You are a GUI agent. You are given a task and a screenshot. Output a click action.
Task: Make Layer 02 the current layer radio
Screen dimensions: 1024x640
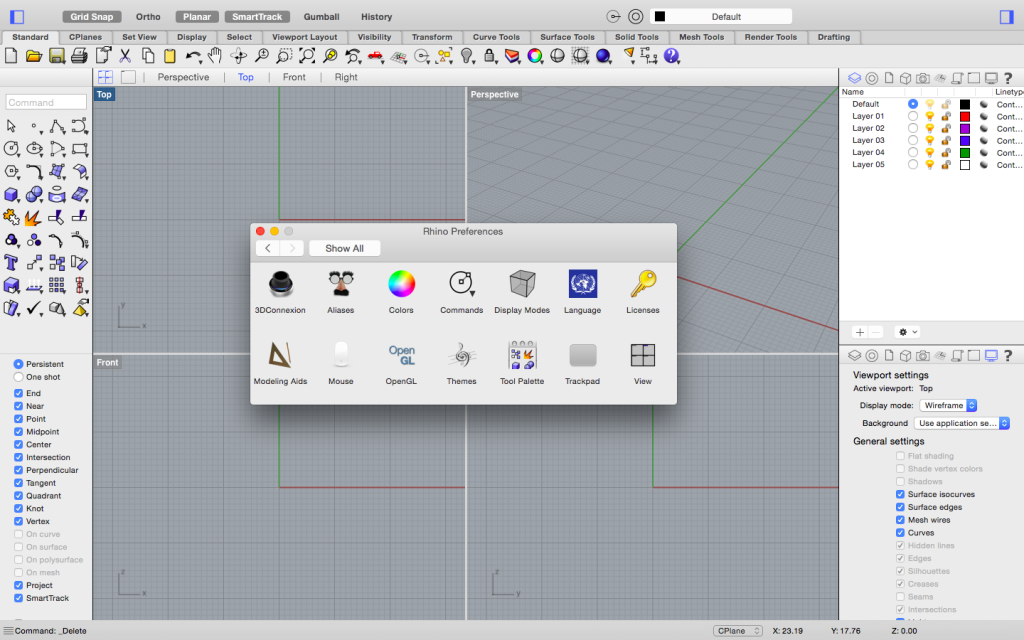tap(912, 129)
